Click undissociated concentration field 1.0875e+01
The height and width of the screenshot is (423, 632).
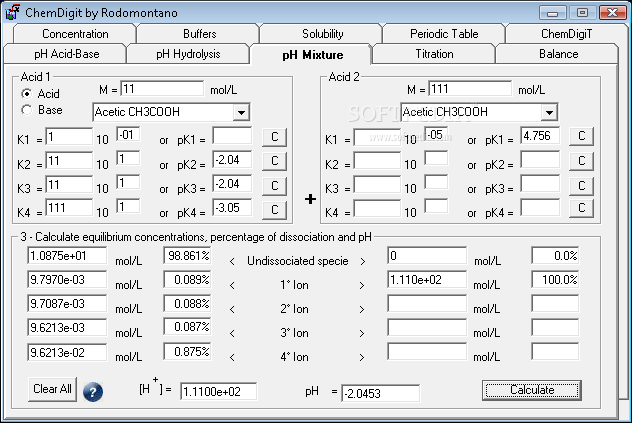(x=67, y=256)
